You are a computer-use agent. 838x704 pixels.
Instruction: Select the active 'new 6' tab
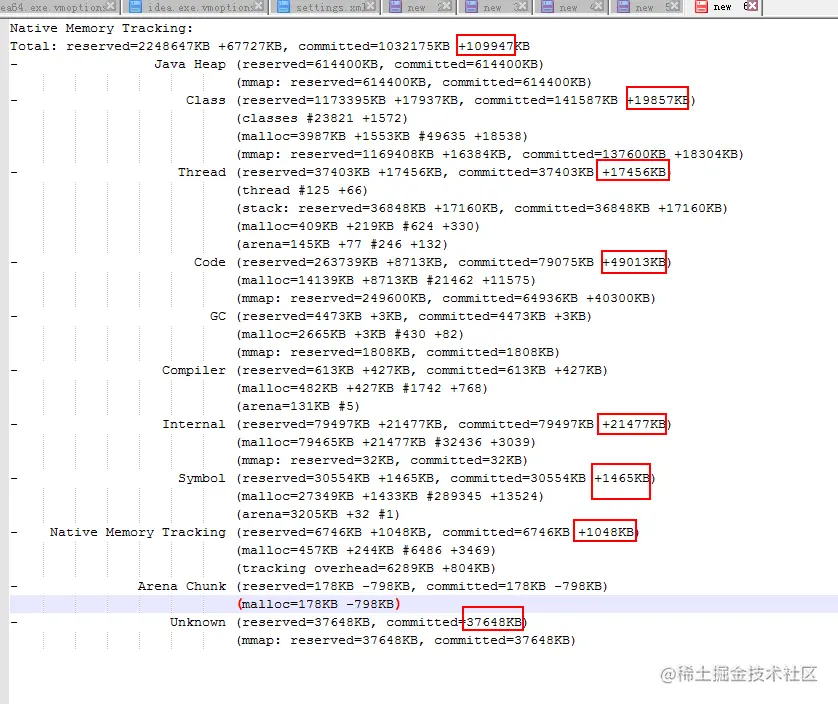coord(723,7)
